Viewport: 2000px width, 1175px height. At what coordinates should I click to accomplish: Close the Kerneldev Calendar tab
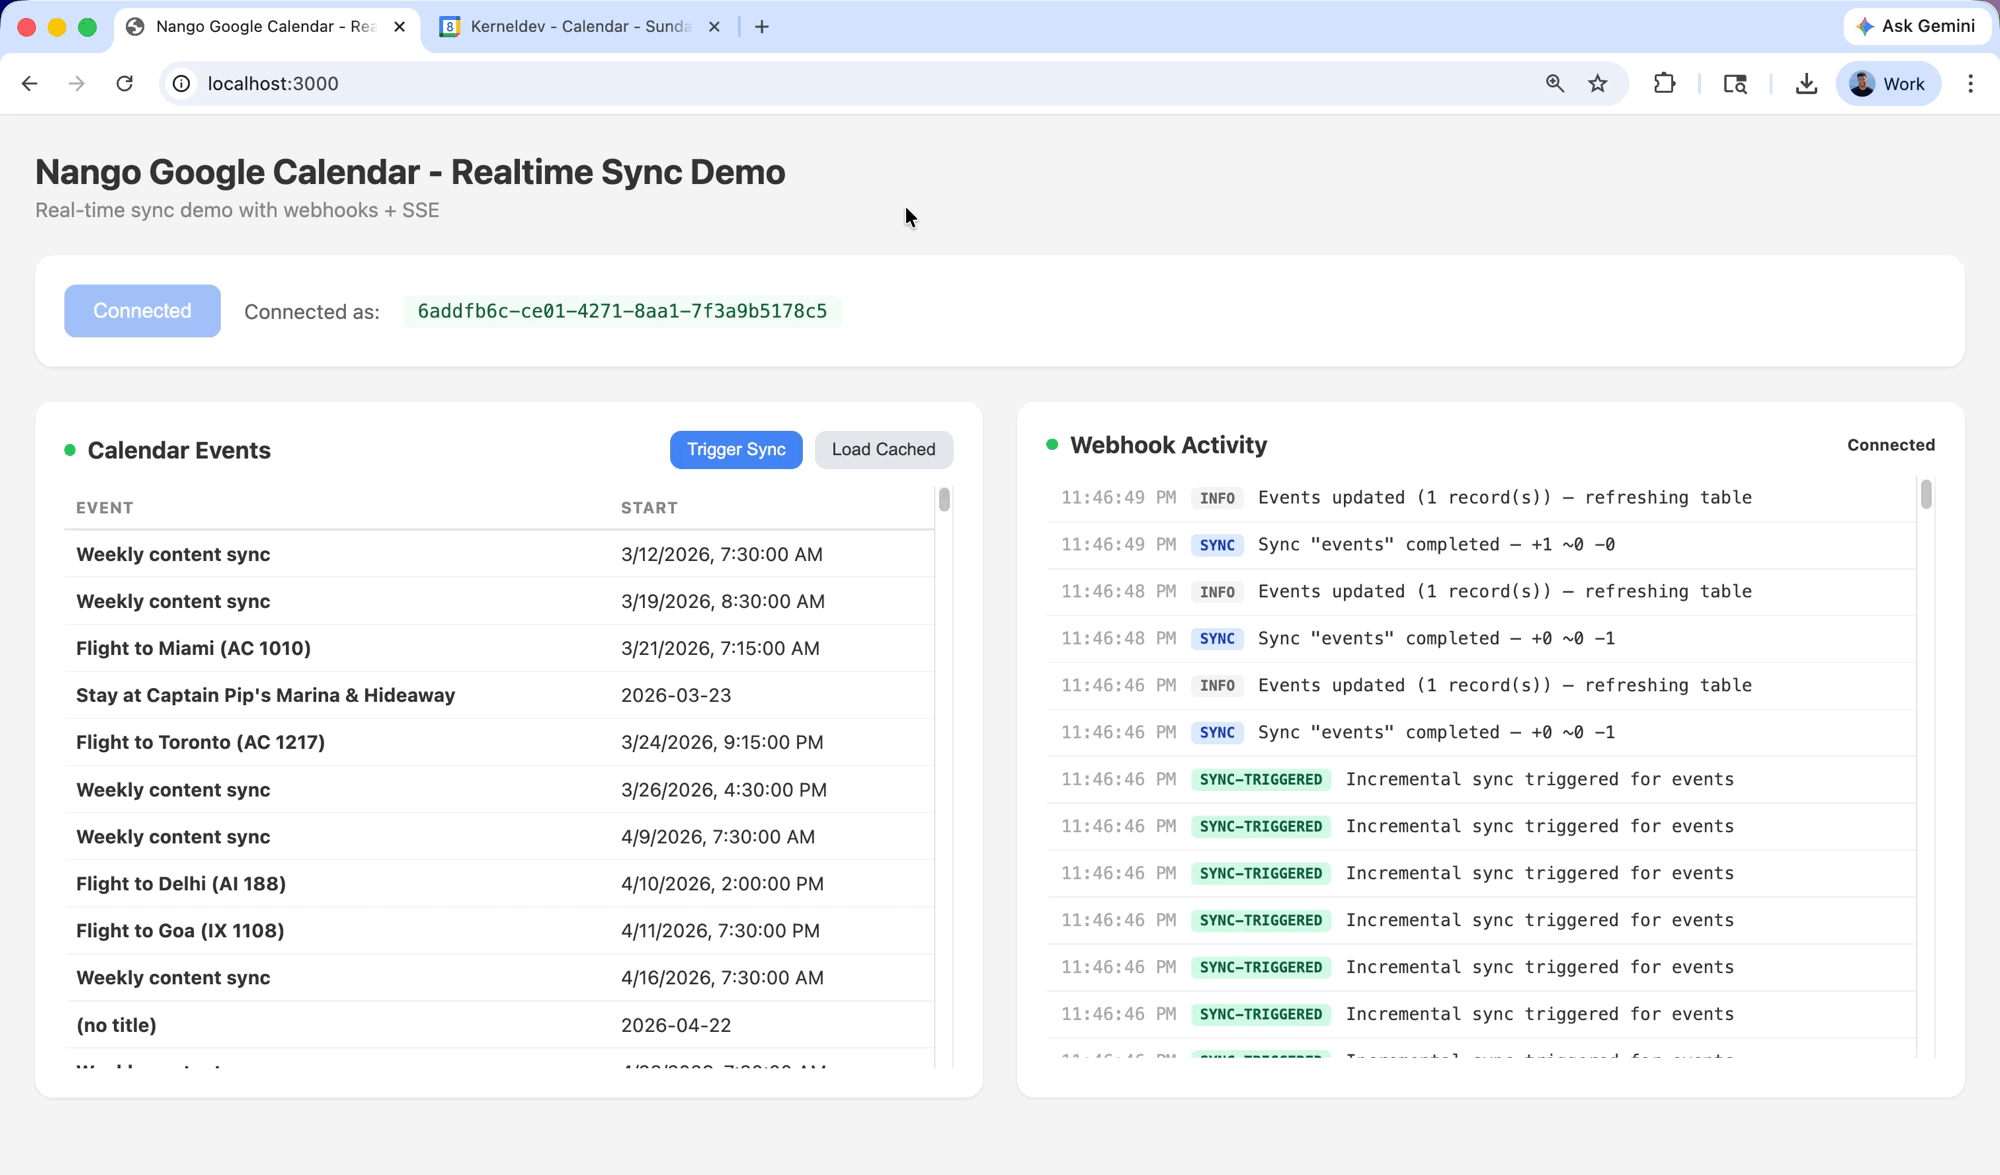coord(714,27)
